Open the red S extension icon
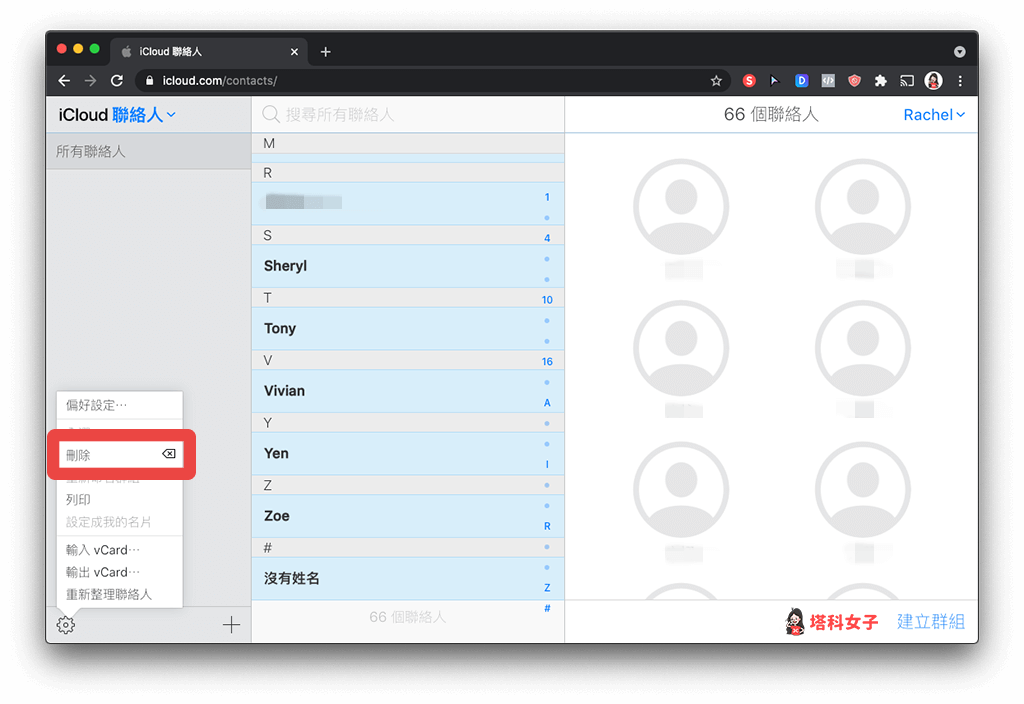Screen dimensions: 1024x704 pos(749,81)
